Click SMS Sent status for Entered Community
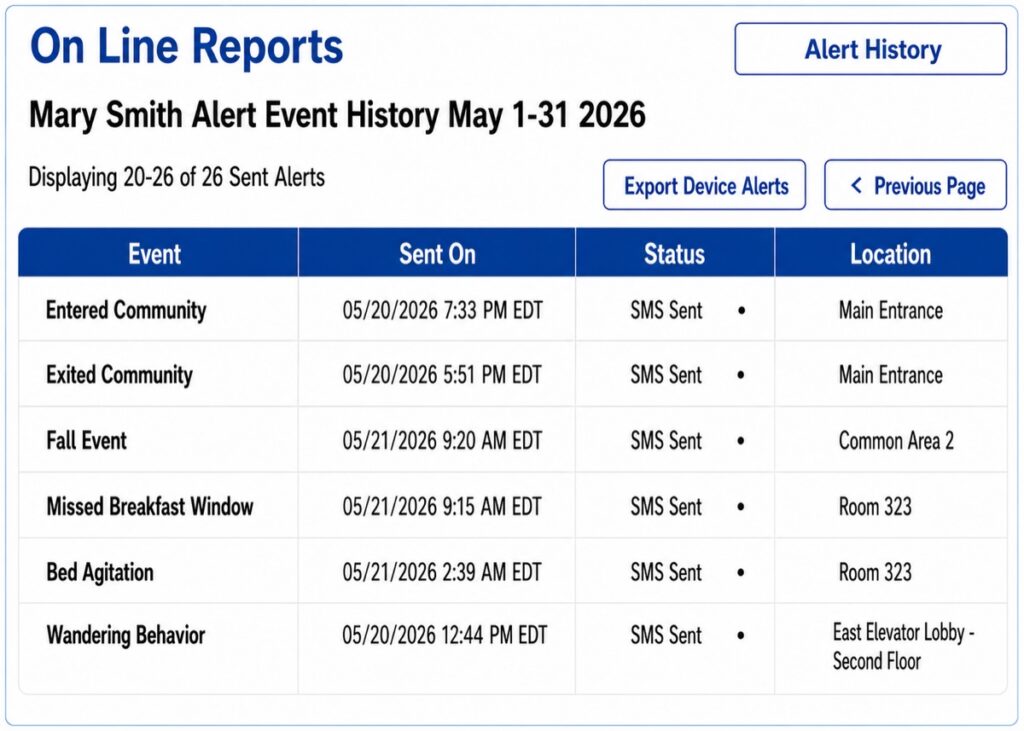This screenshot has height=731, width=1024. click(666, 310)
